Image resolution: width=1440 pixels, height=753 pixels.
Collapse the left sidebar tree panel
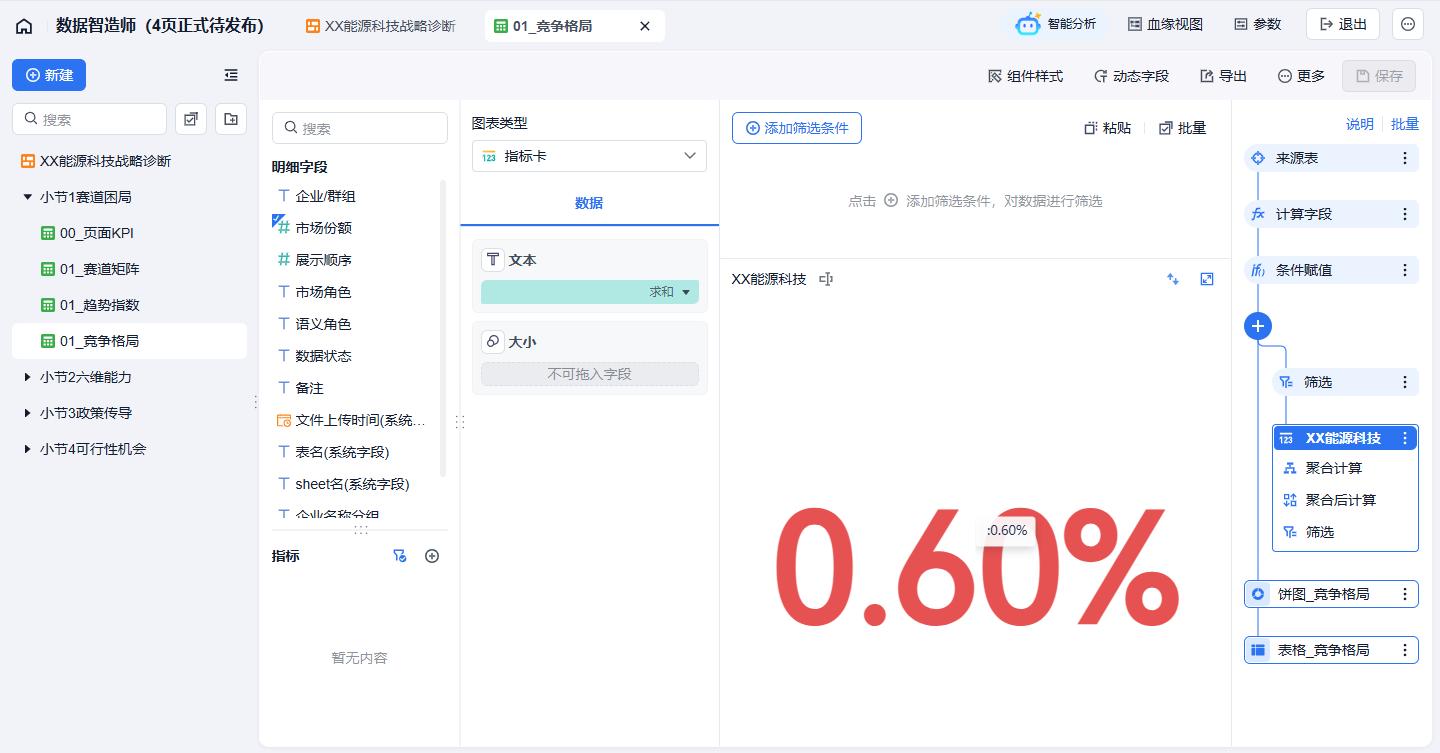pos(231,75)
